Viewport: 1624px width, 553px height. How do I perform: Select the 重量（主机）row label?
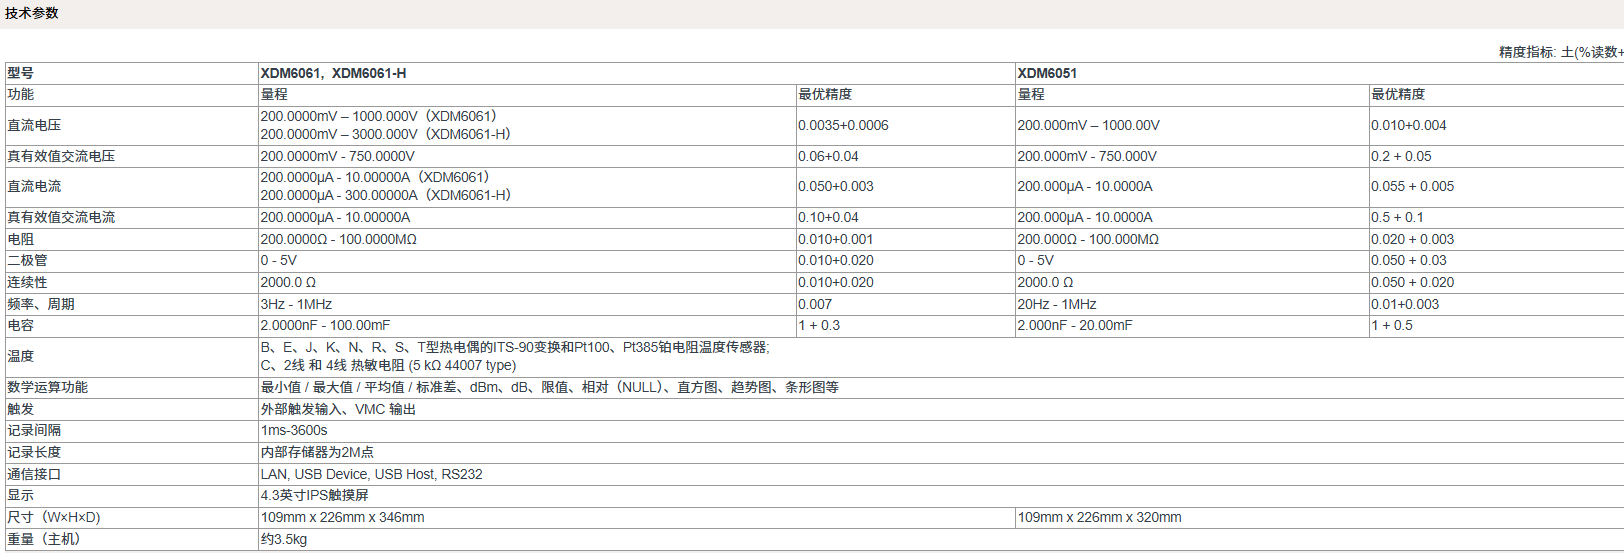point(44,539)
